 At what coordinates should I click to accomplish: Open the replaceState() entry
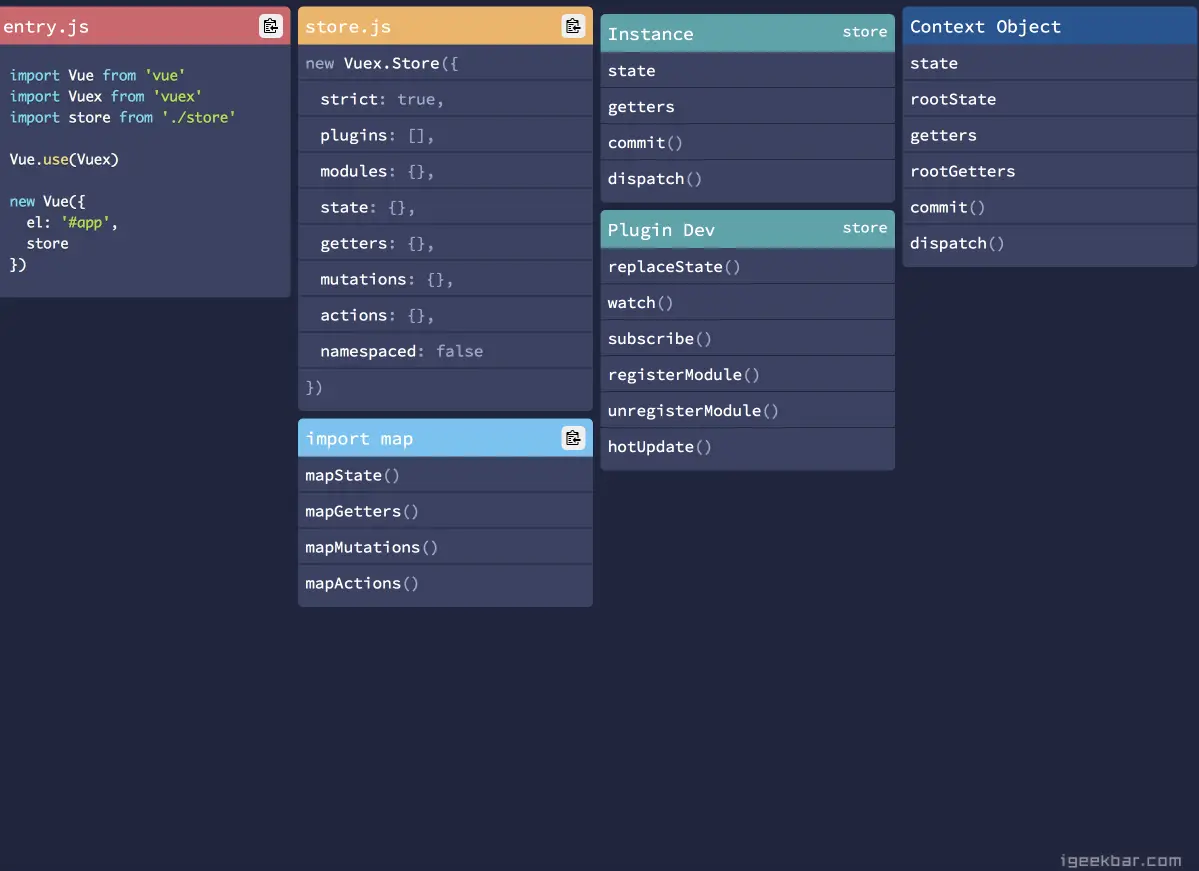pyautogui.click(x=747, y=266)
